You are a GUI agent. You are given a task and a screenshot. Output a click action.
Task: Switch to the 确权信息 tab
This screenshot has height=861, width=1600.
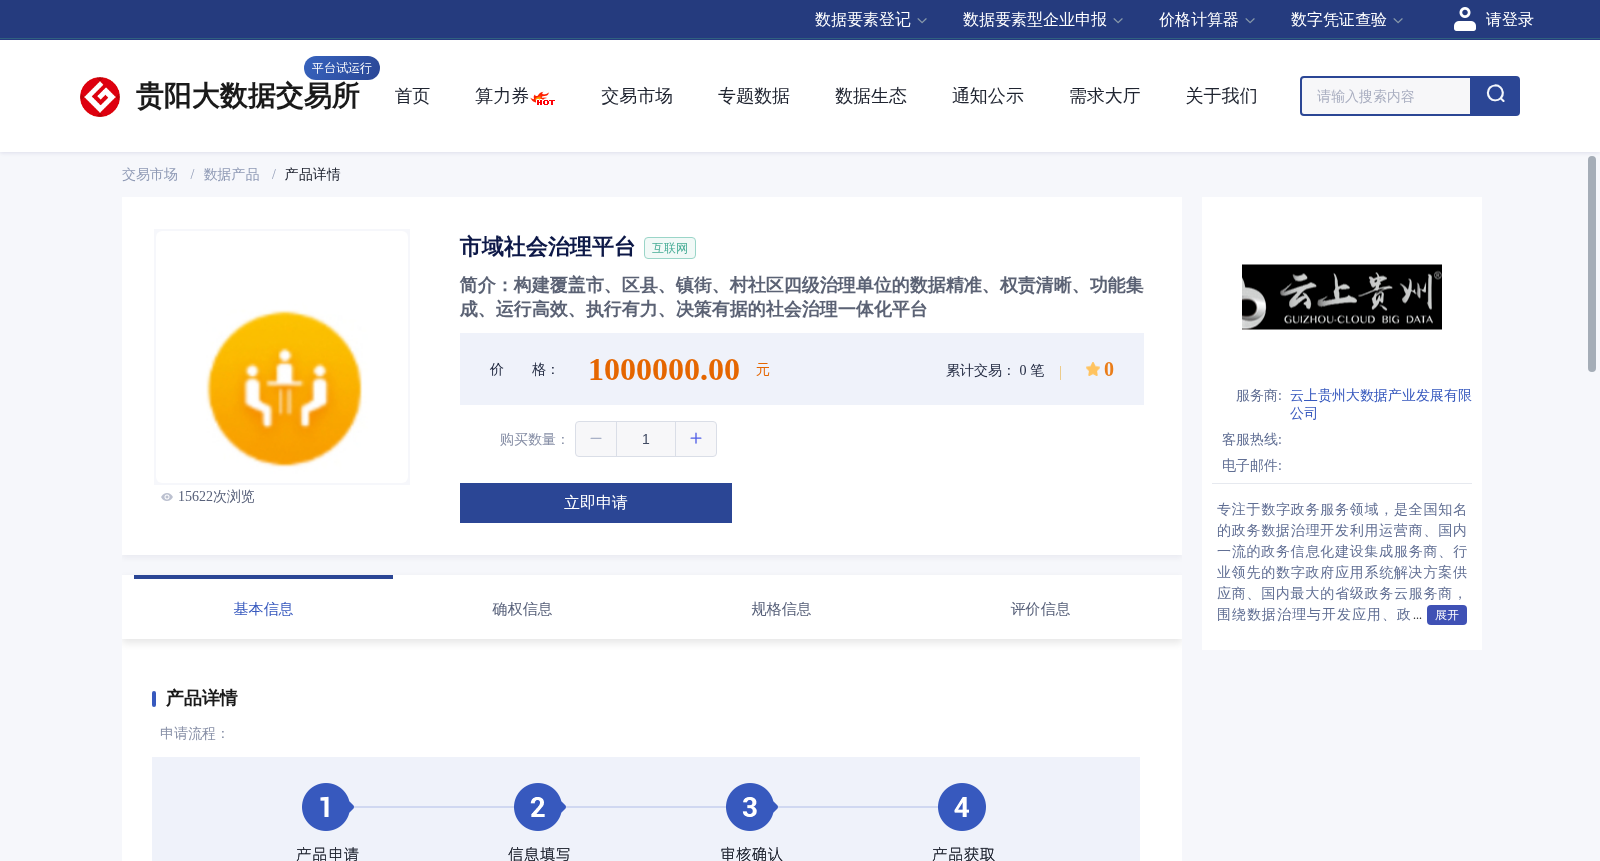(x=522, y=609)
